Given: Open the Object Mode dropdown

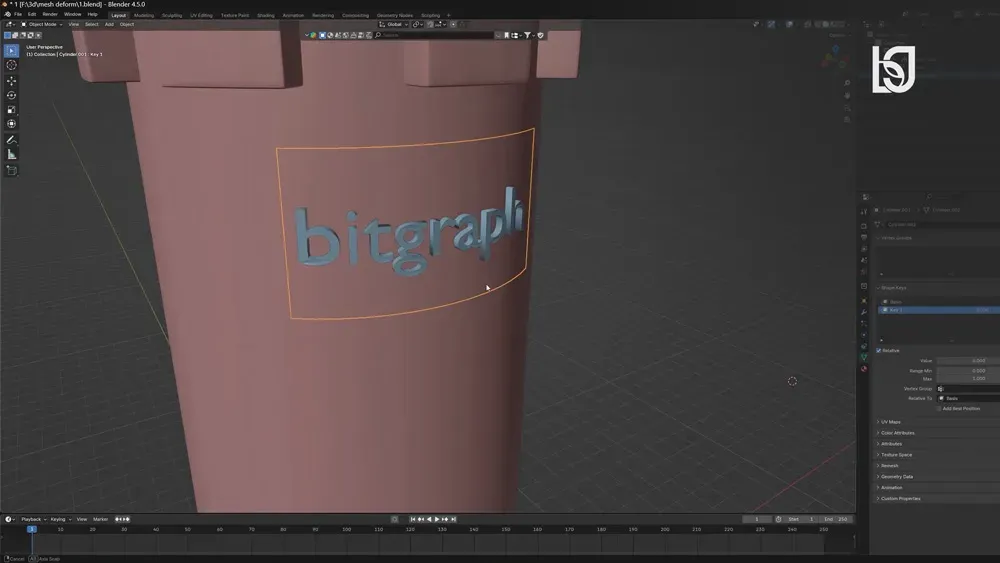Looking at the screenshot, I should (x=41, y=24).
